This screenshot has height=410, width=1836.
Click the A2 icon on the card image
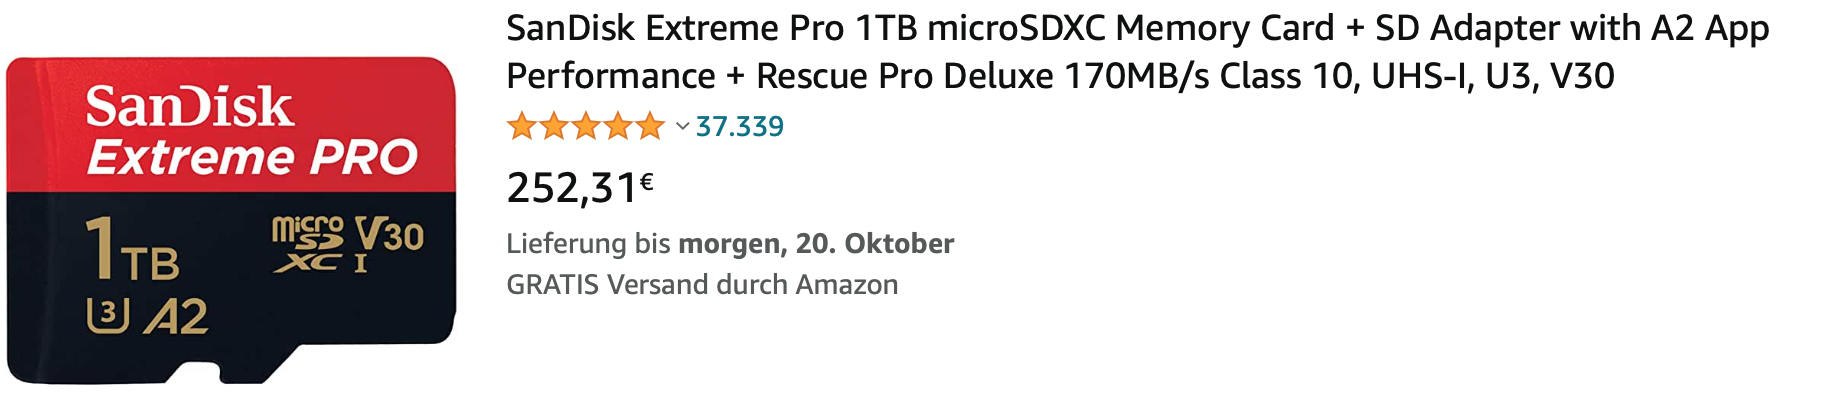coord(177,317)
